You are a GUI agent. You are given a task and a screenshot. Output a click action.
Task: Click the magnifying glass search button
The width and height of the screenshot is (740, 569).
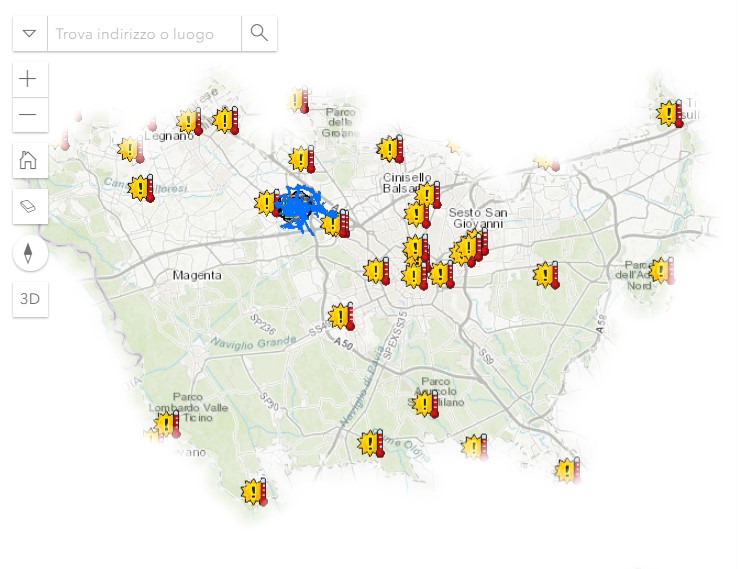pos(259,33)
